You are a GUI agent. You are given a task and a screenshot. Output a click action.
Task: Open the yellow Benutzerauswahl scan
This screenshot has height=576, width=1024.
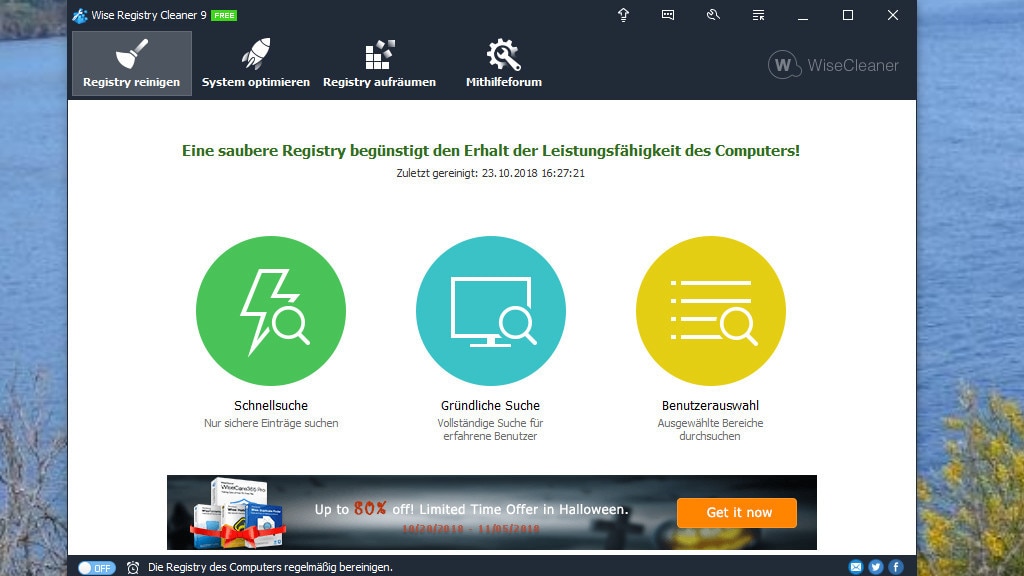711,311
